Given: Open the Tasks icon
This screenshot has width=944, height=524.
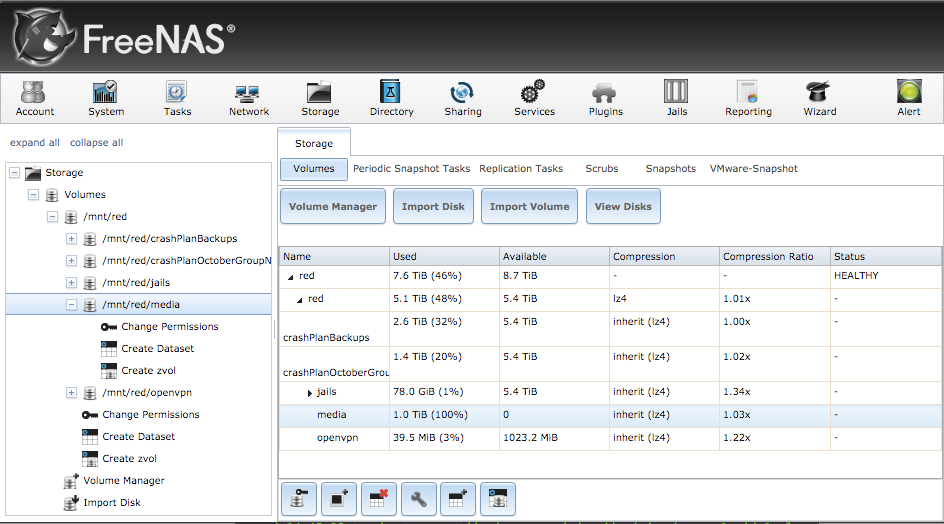Looking at the screenshot, I should 177,98.
